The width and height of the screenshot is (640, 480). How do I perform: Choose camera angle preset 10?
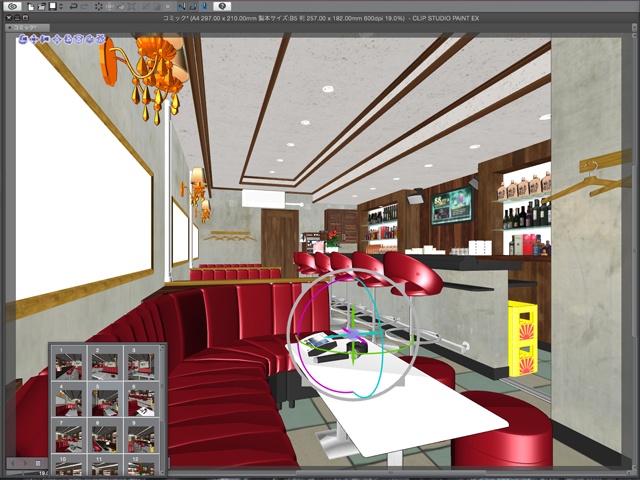tap(69, 465)
